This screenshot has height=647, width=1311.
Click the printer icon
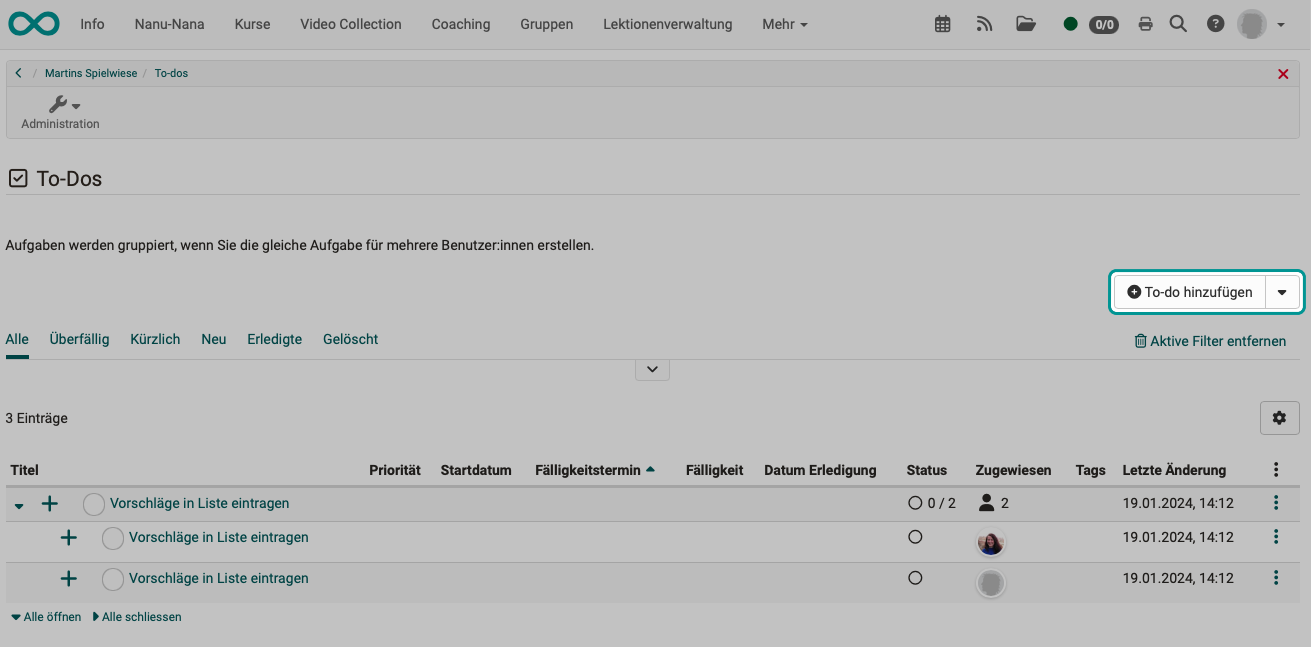click(1146, 25)
